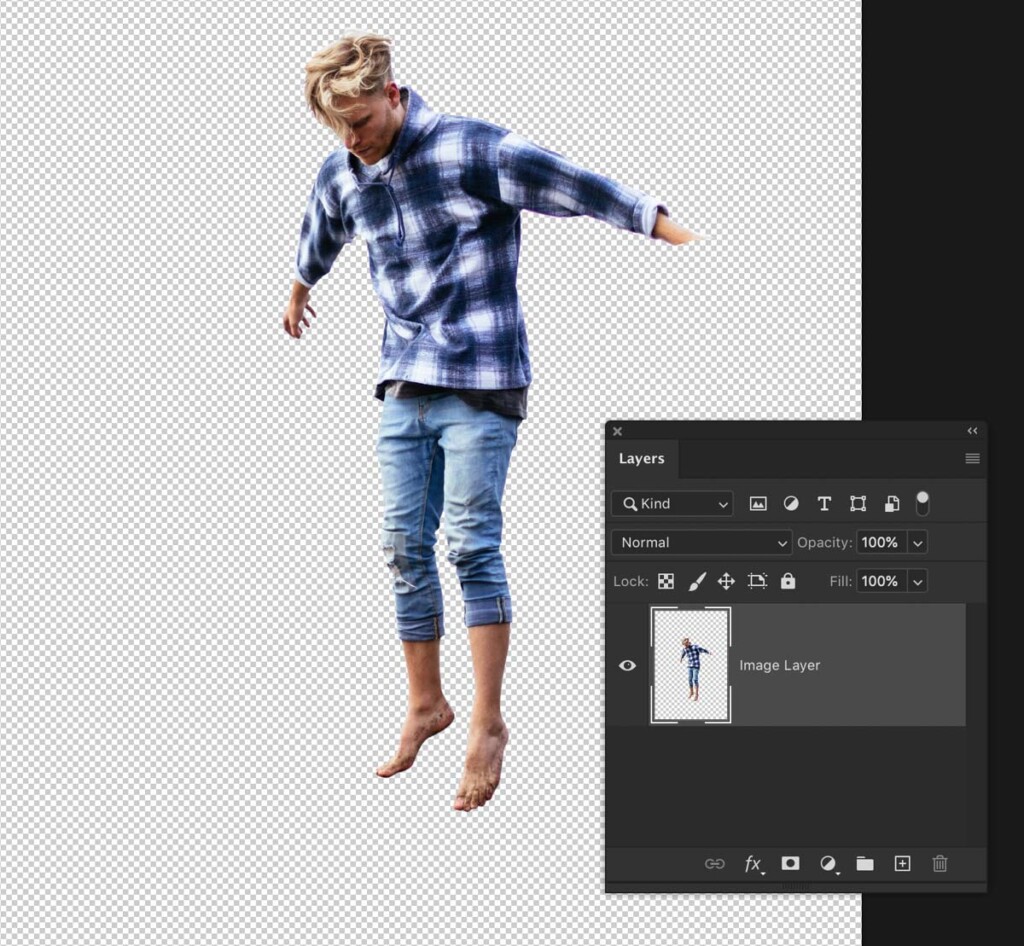The image size is (1024, 946).
Task: Click the Fill label
Action: pyautogui.click(x=840, y=581)
